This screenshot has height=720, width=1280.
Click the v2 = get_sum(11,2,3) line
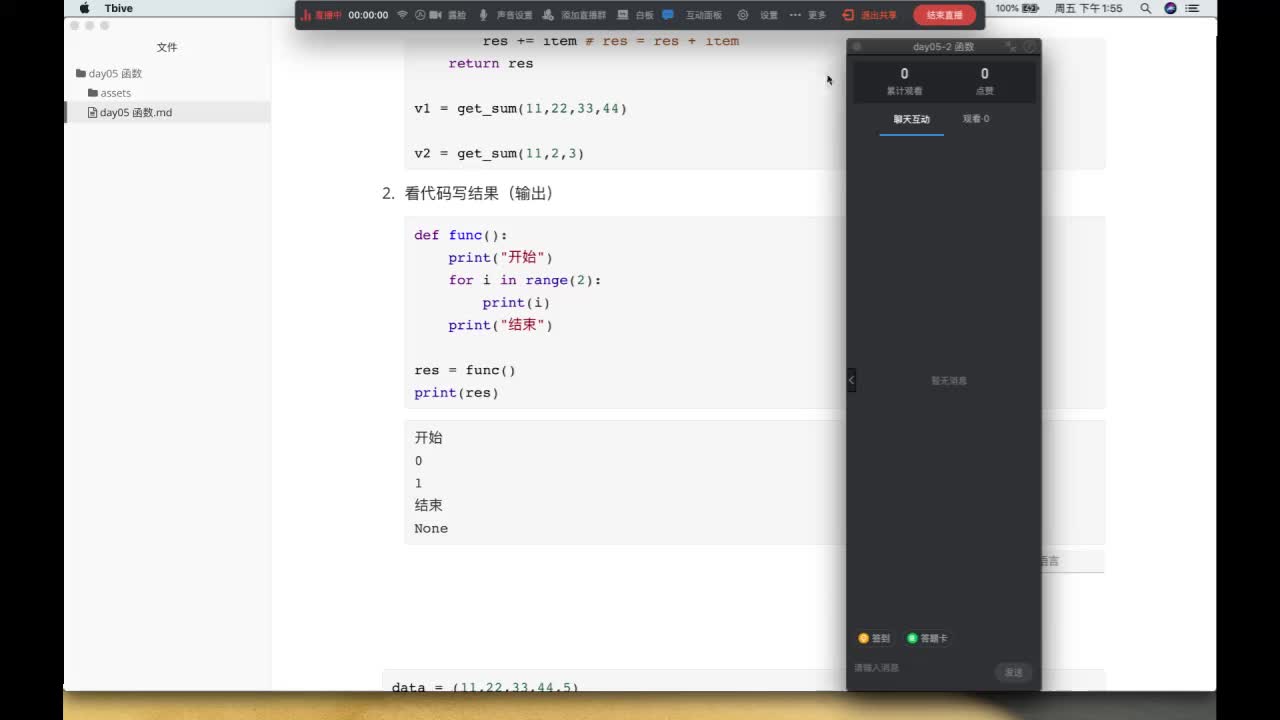[x=499, y=153]
